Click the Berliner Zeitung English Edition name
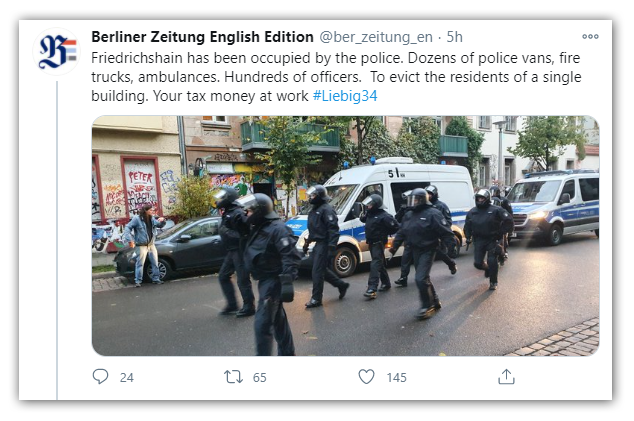 coord(202,37)
